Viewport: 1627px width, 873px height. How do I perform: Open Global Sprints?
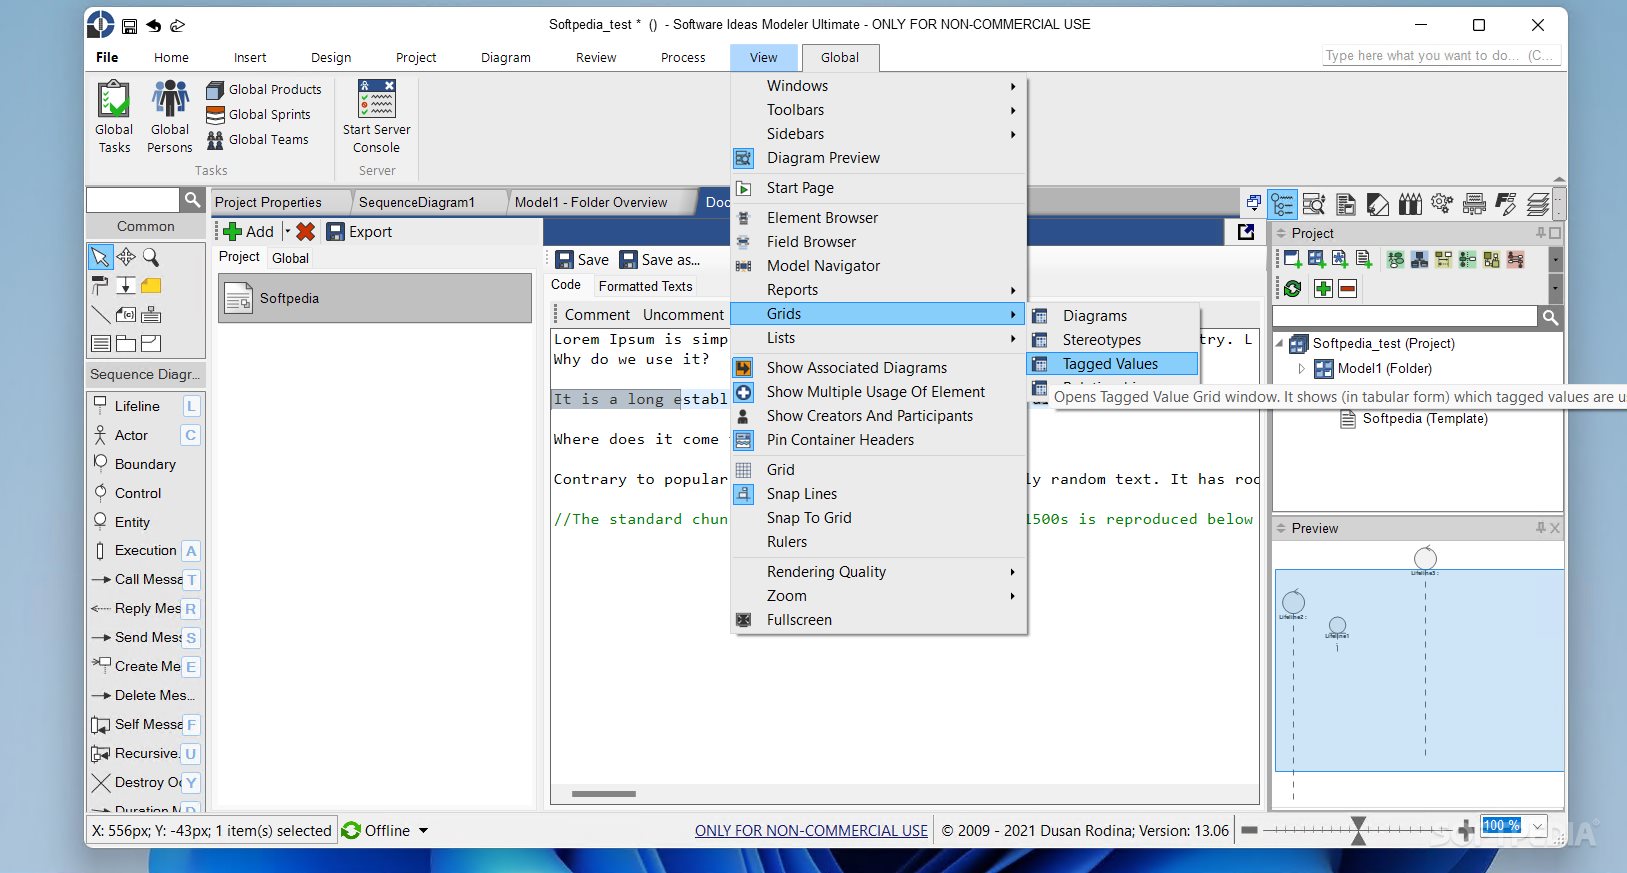(x=258, y=115)
